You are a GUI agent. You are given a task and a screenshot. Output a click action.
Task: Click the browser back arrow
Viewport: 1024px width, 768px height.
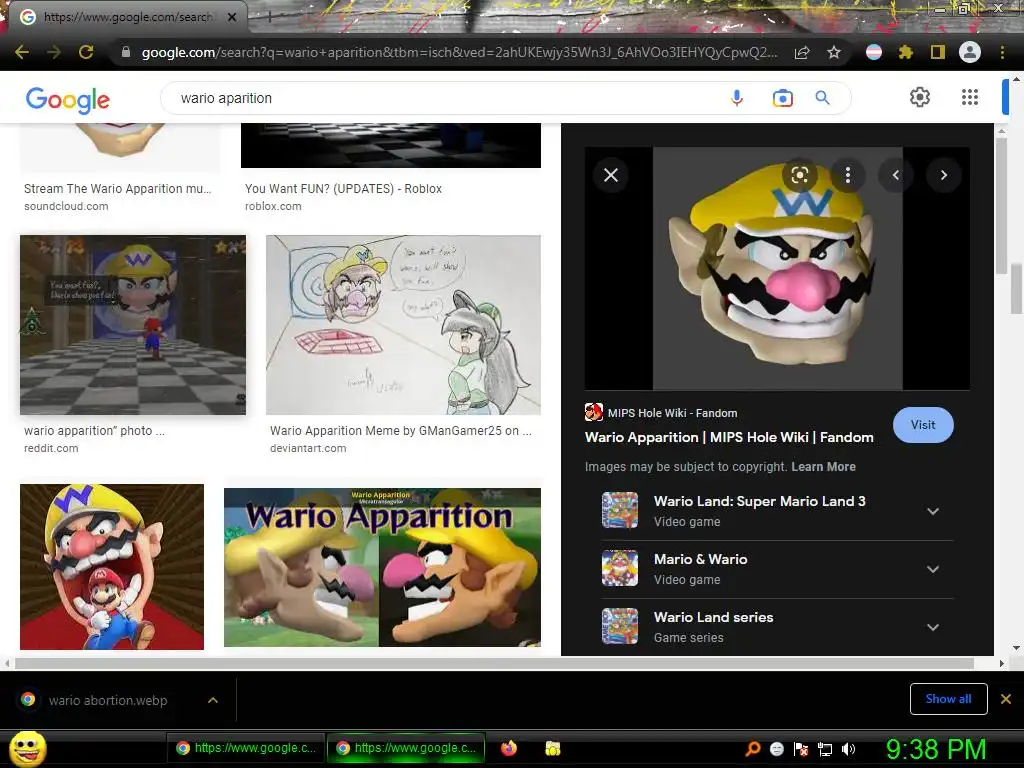[22, 52]
